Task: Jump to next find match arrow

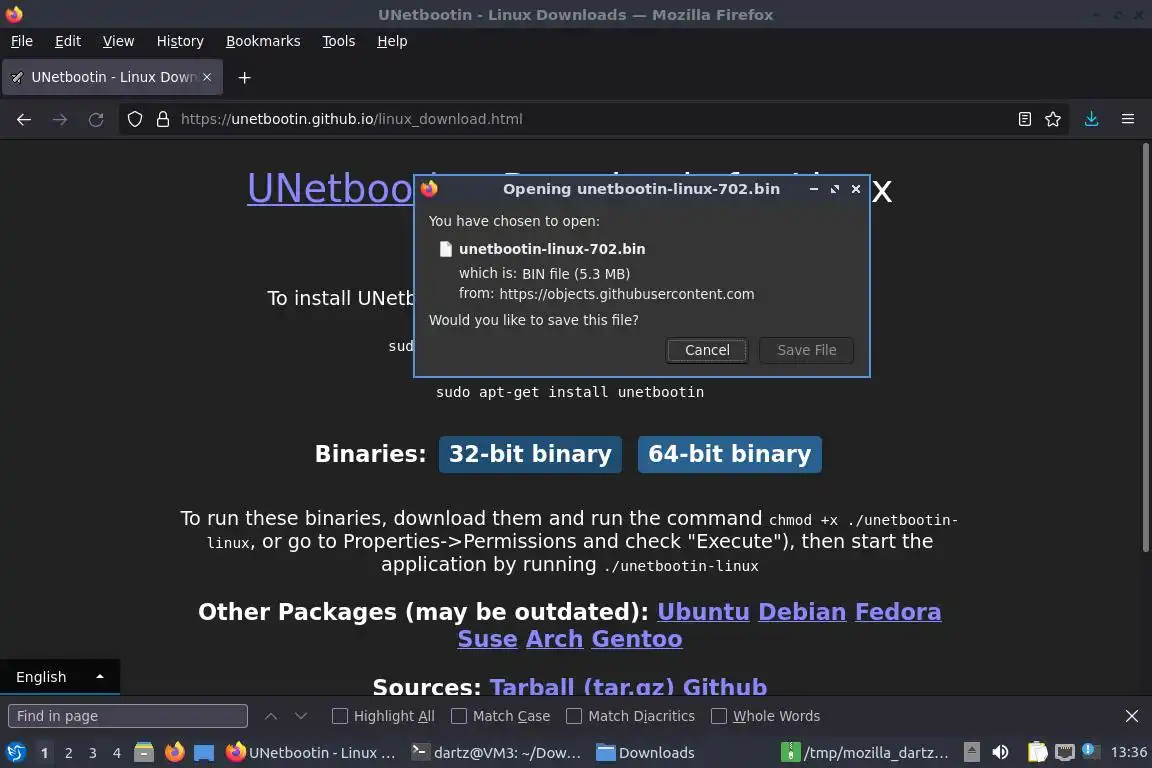Action: pyautogui.click(x=300, y=716)
